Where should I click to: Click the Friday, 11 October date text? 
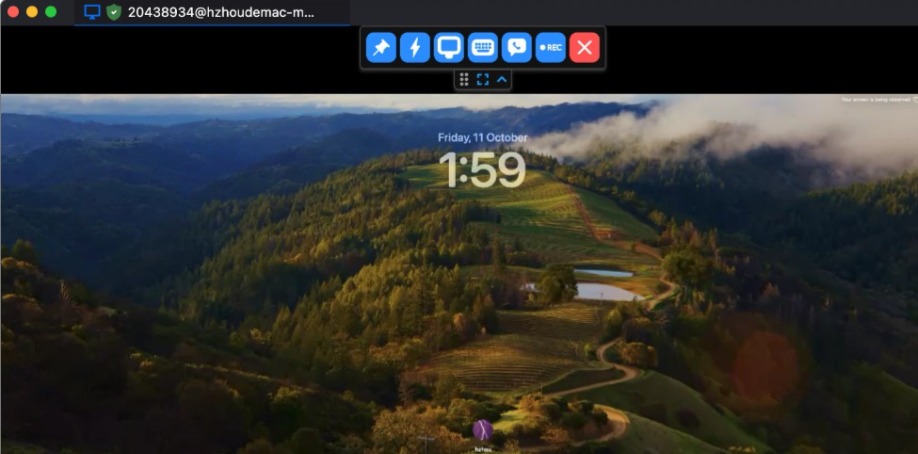(x=482, y=137)
